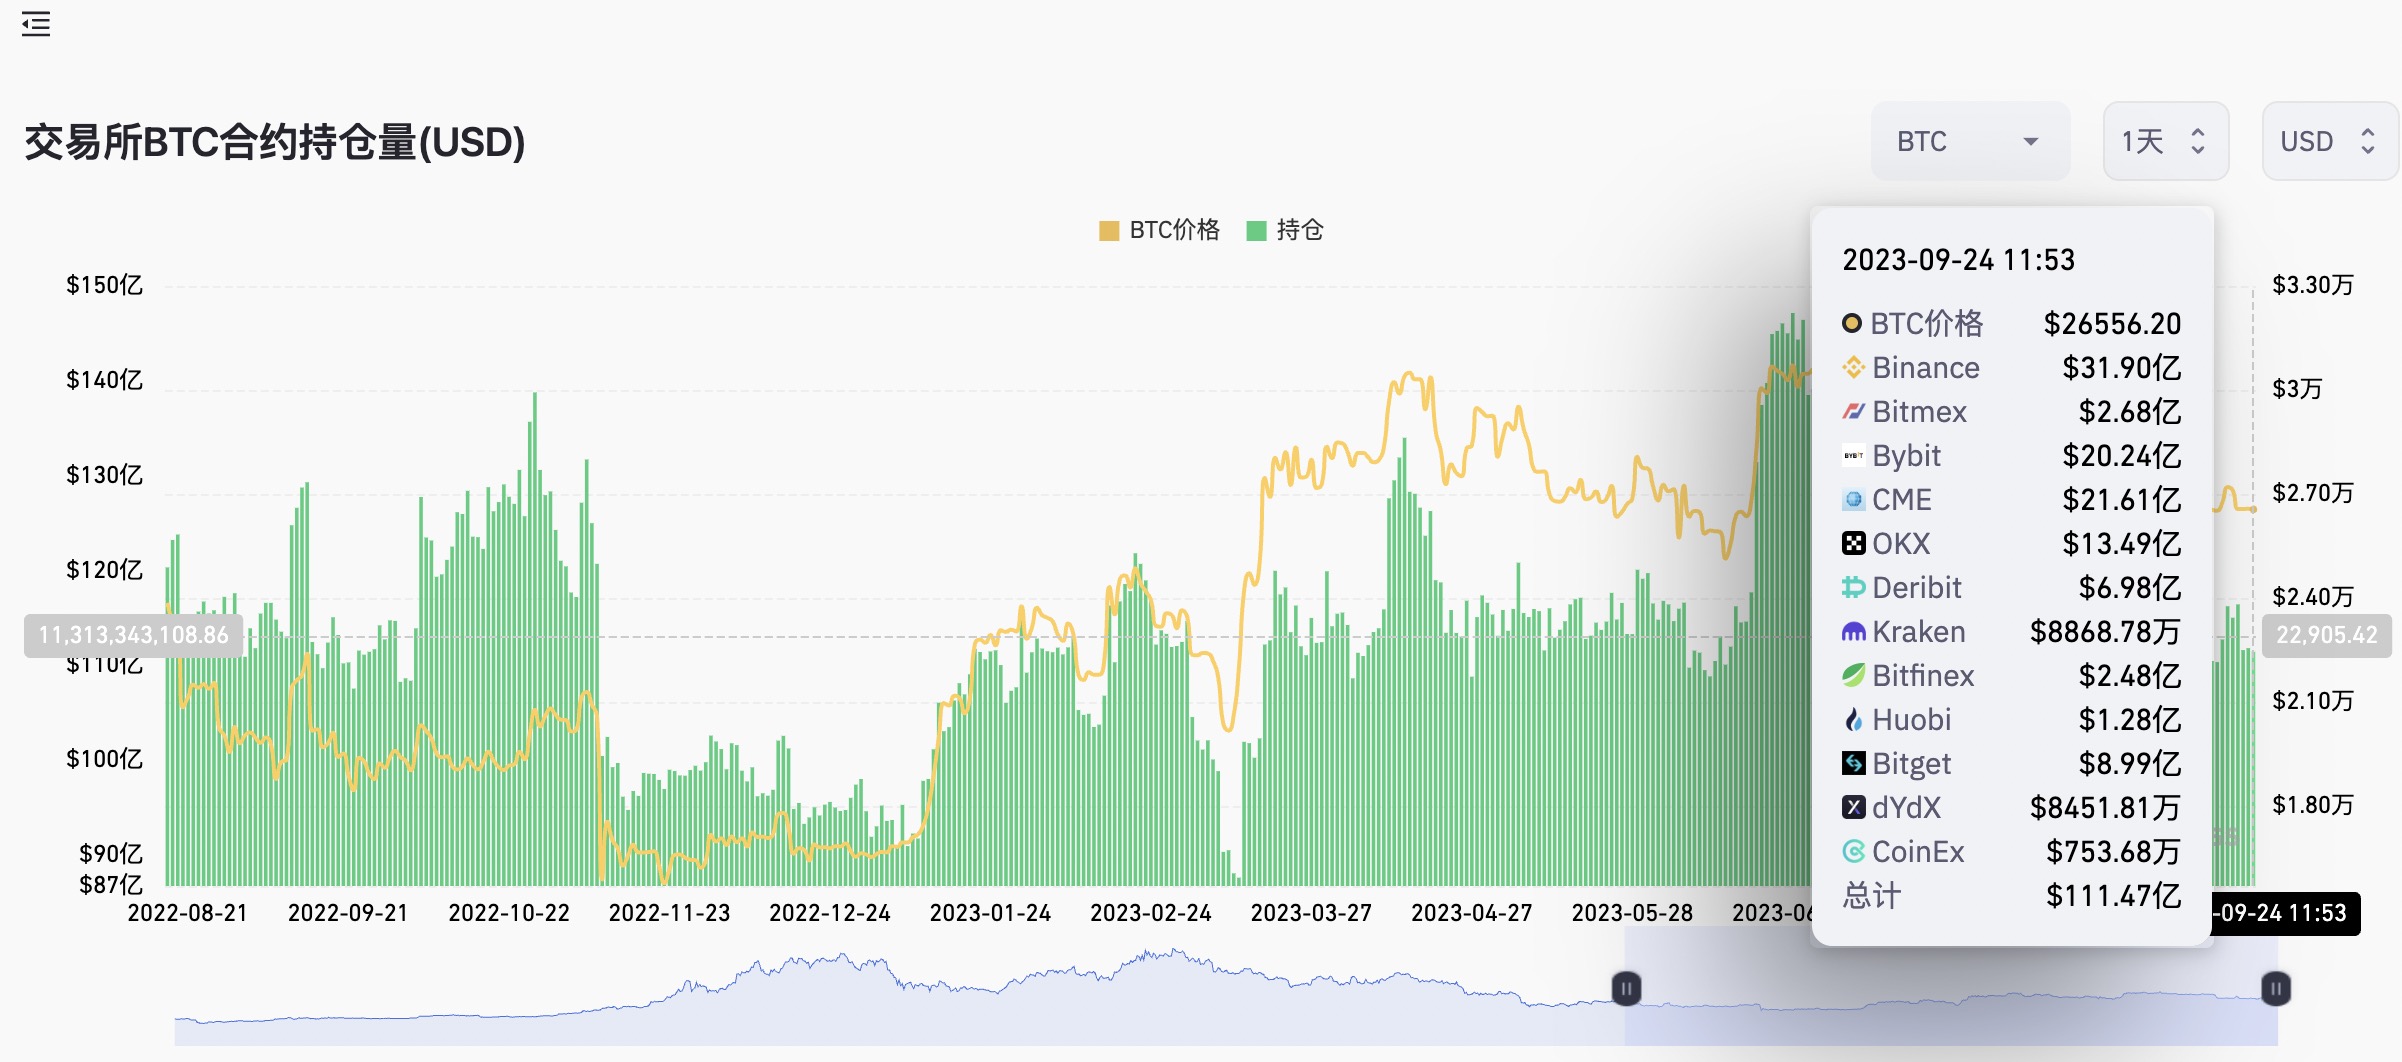Click the dYdX logo icon
Screen dimensions: 2402x1062
1853,808
